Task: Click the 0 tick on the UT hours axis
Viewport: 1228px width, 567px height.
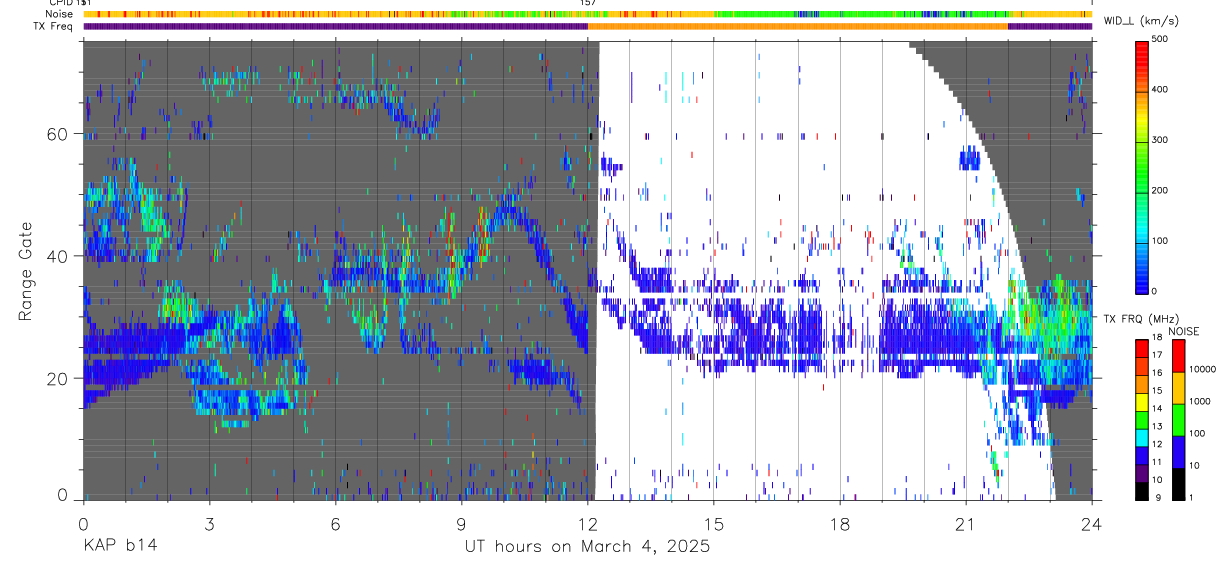Action: [83, 523]
